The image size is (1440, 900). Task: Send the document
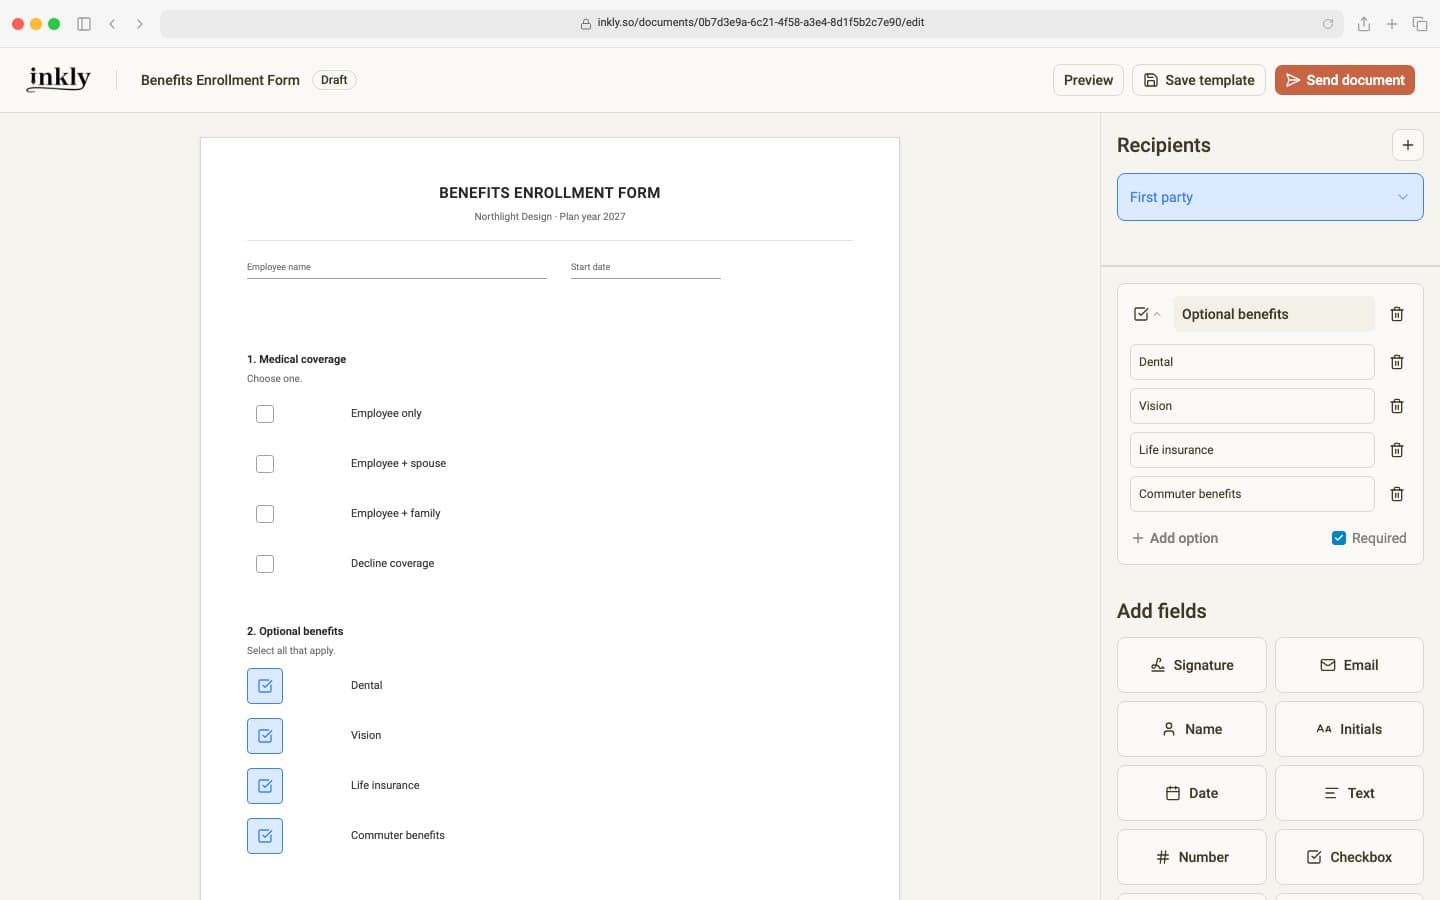(x=1345, y=80)
